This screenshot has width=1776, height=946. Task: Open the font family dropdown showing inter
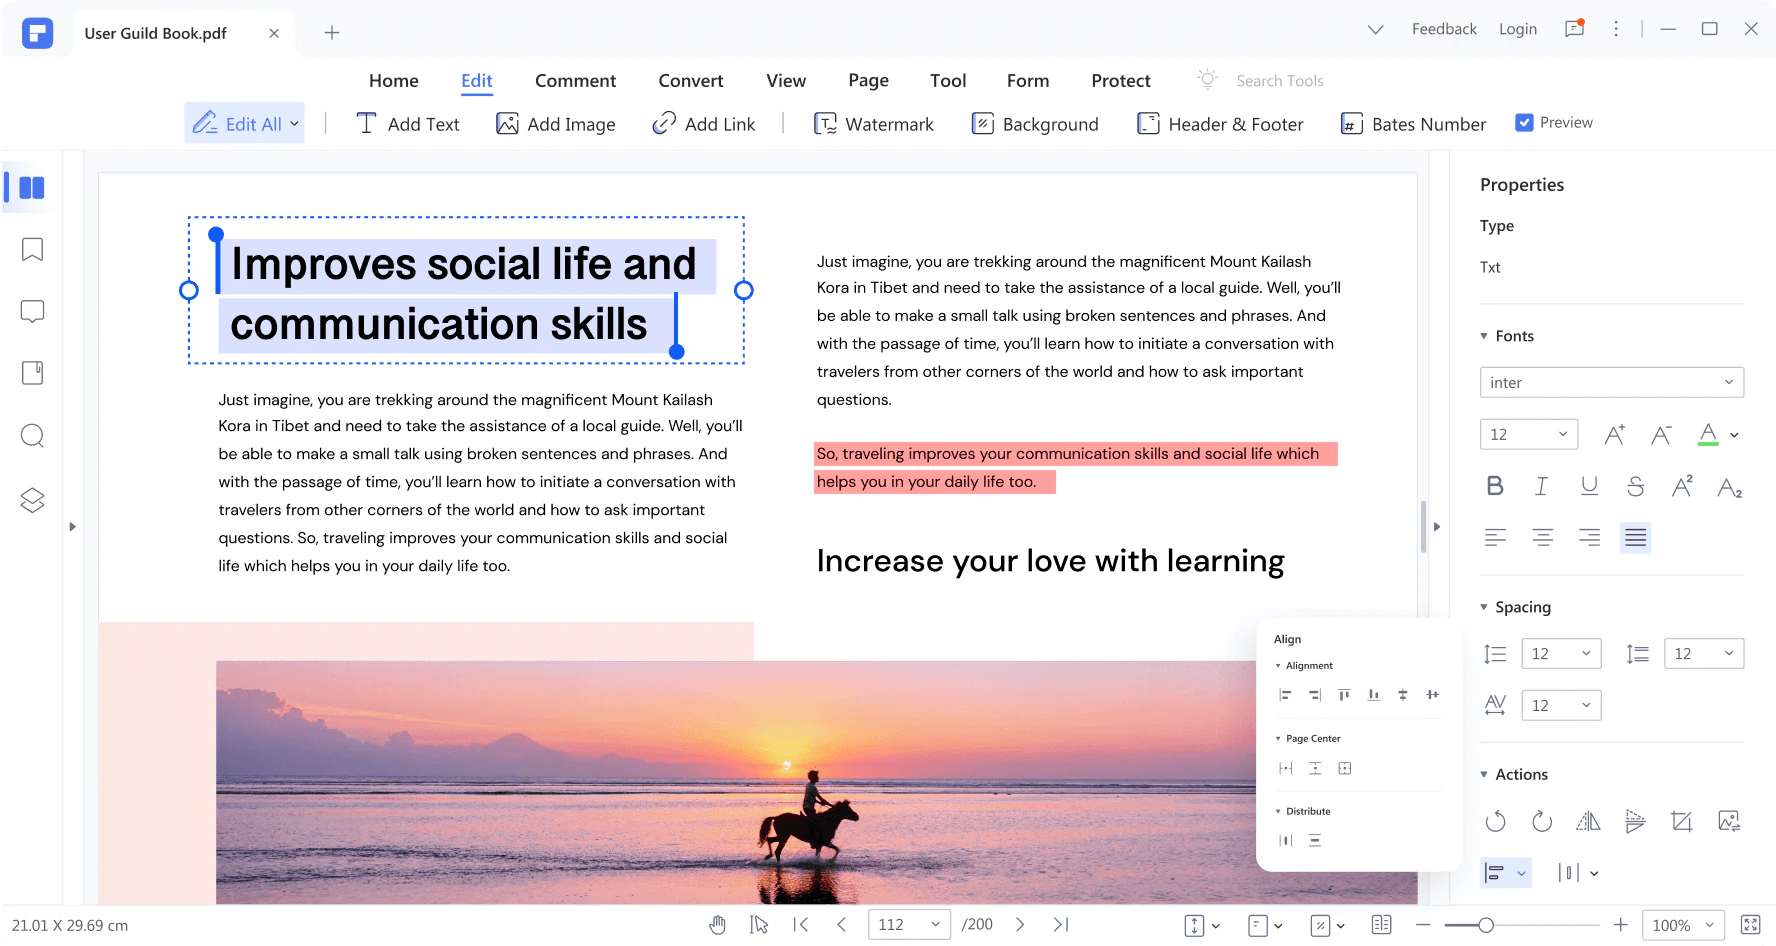(x=1611, y=382)
